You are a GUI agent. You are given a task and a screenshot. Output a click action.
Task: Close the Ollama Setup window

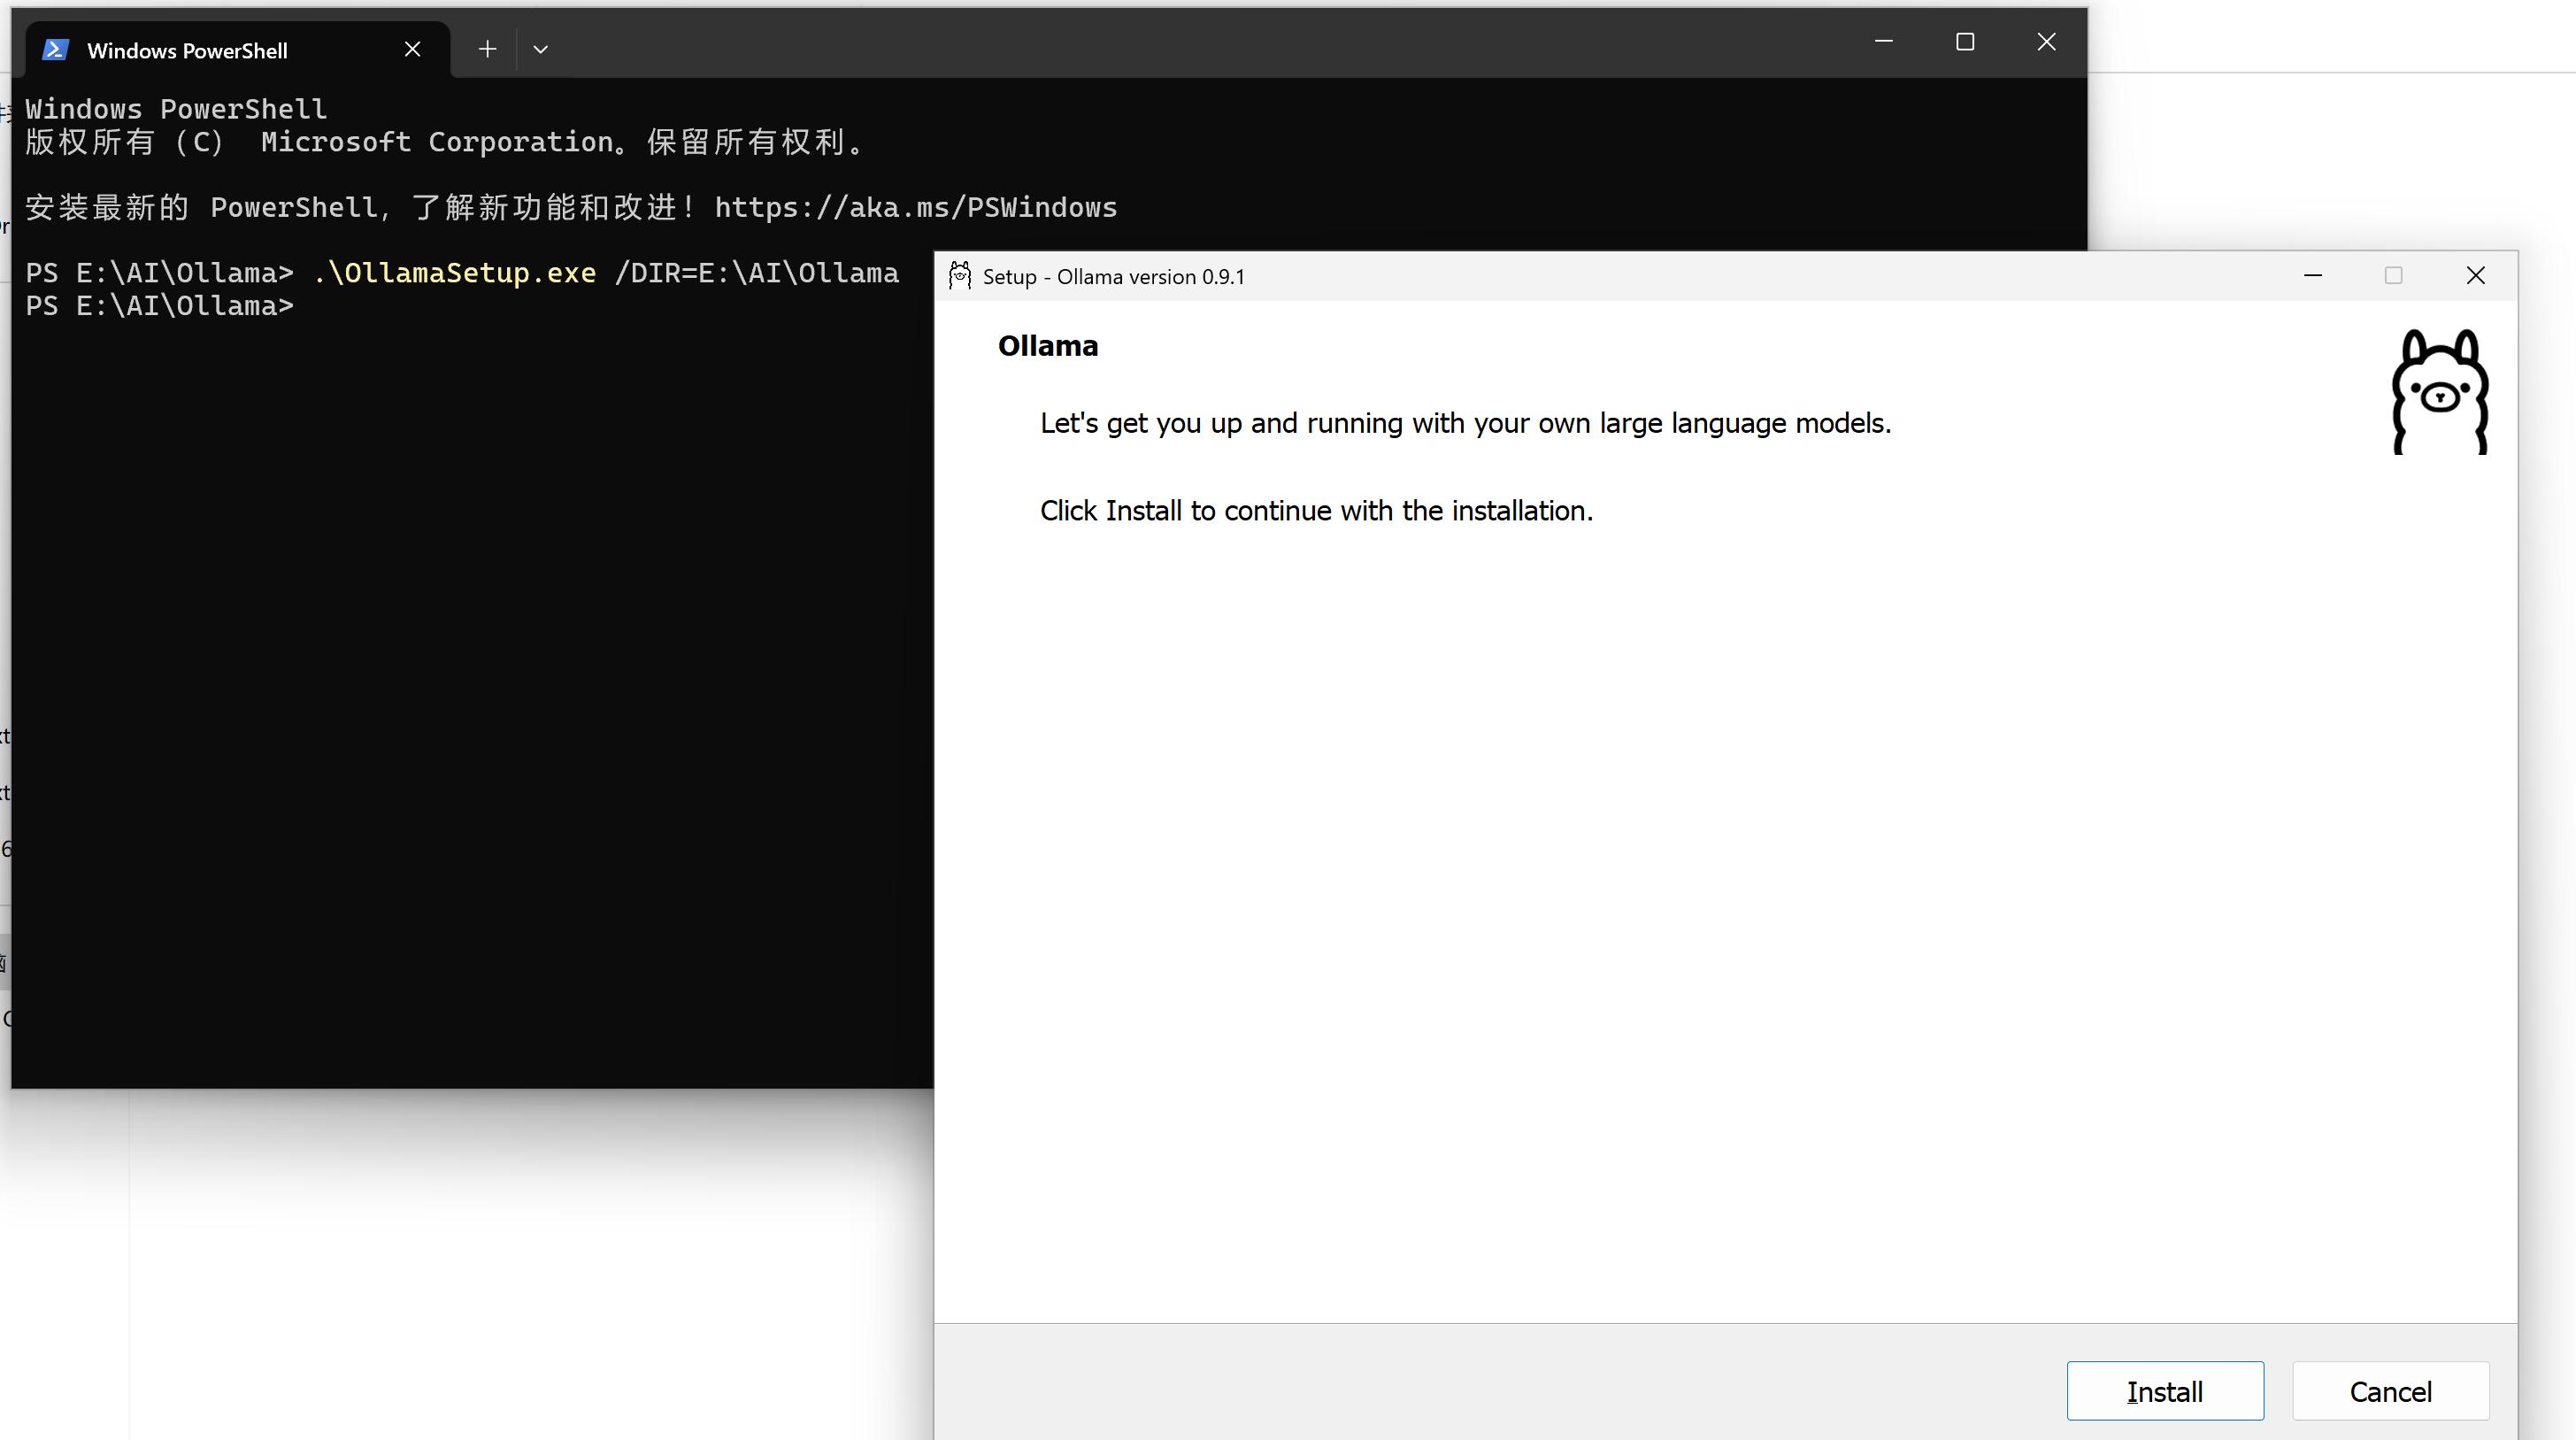click(2475, 276)
